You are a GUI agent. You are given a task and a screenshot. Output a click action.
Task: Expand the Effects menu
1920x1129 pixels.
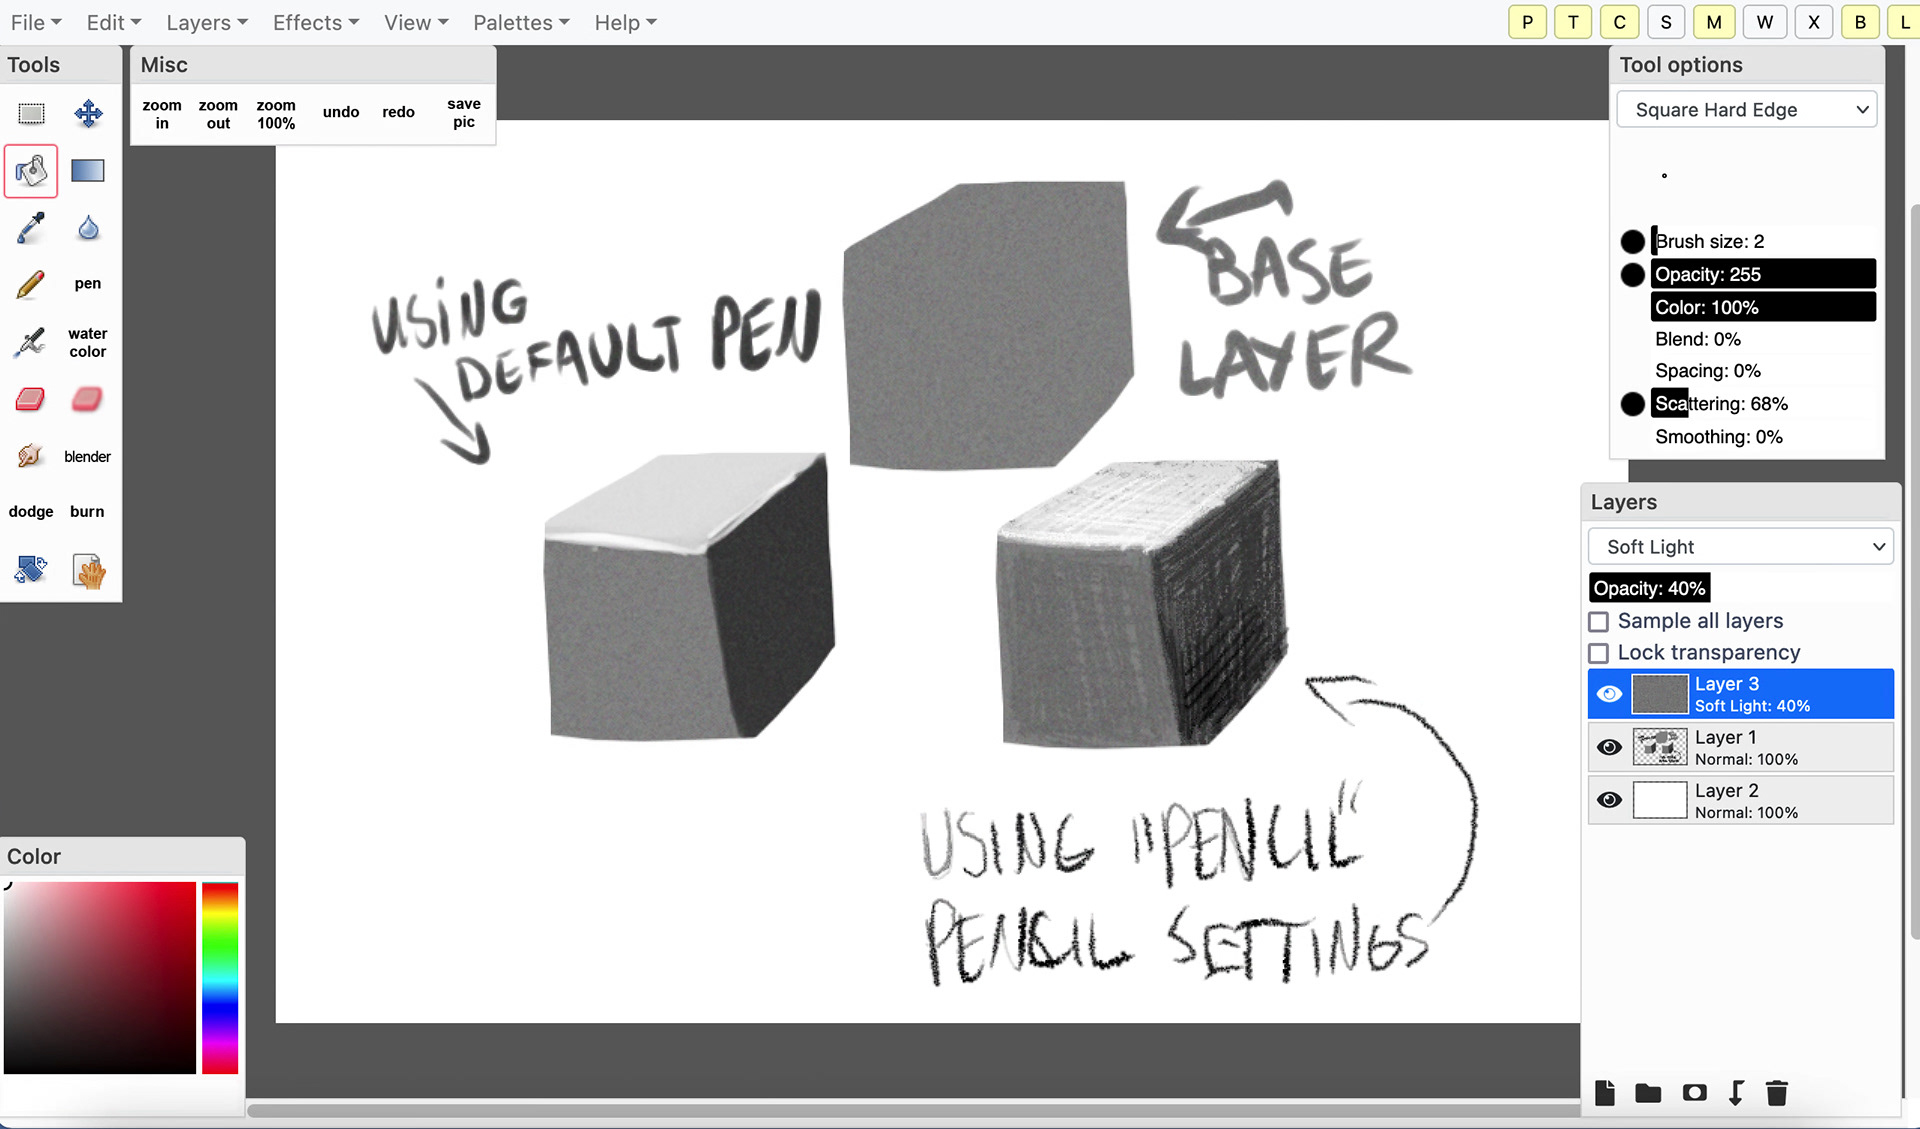click(315, 22)
